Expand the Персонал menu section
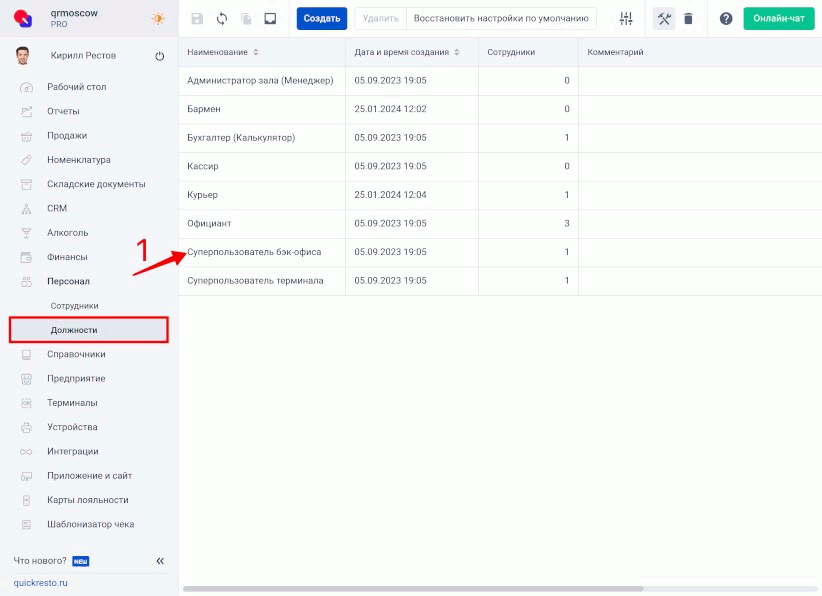Screen dimensions: 822x596 [69, 281]
